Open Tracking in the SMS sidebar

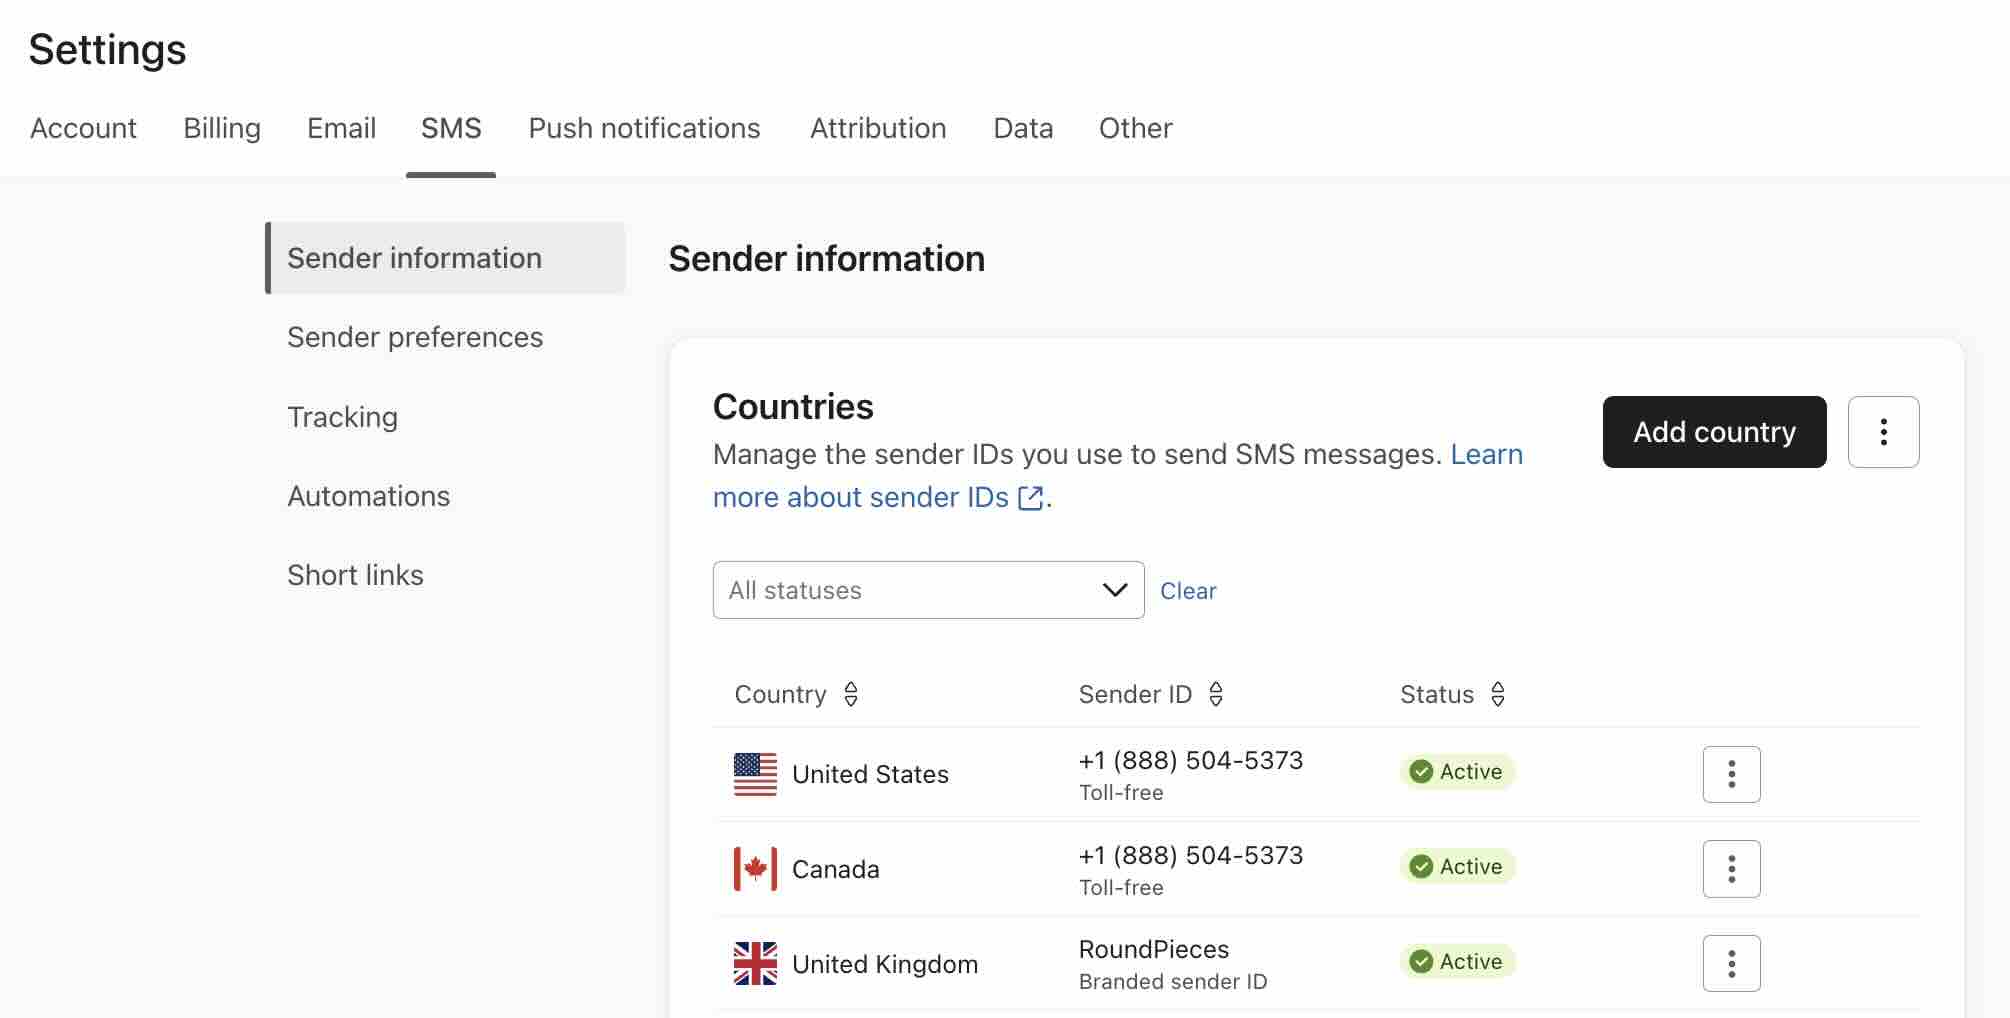click(342, 417)
